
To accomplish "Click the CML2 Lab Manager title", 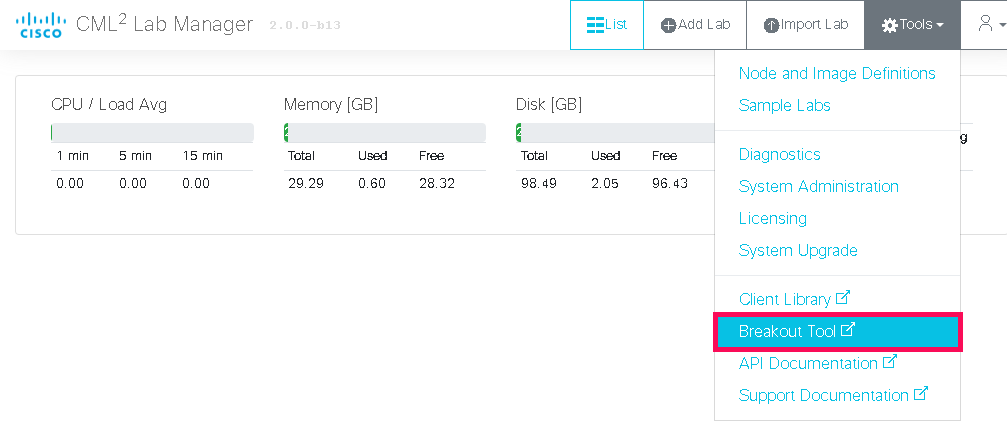I will coord(164,24).
